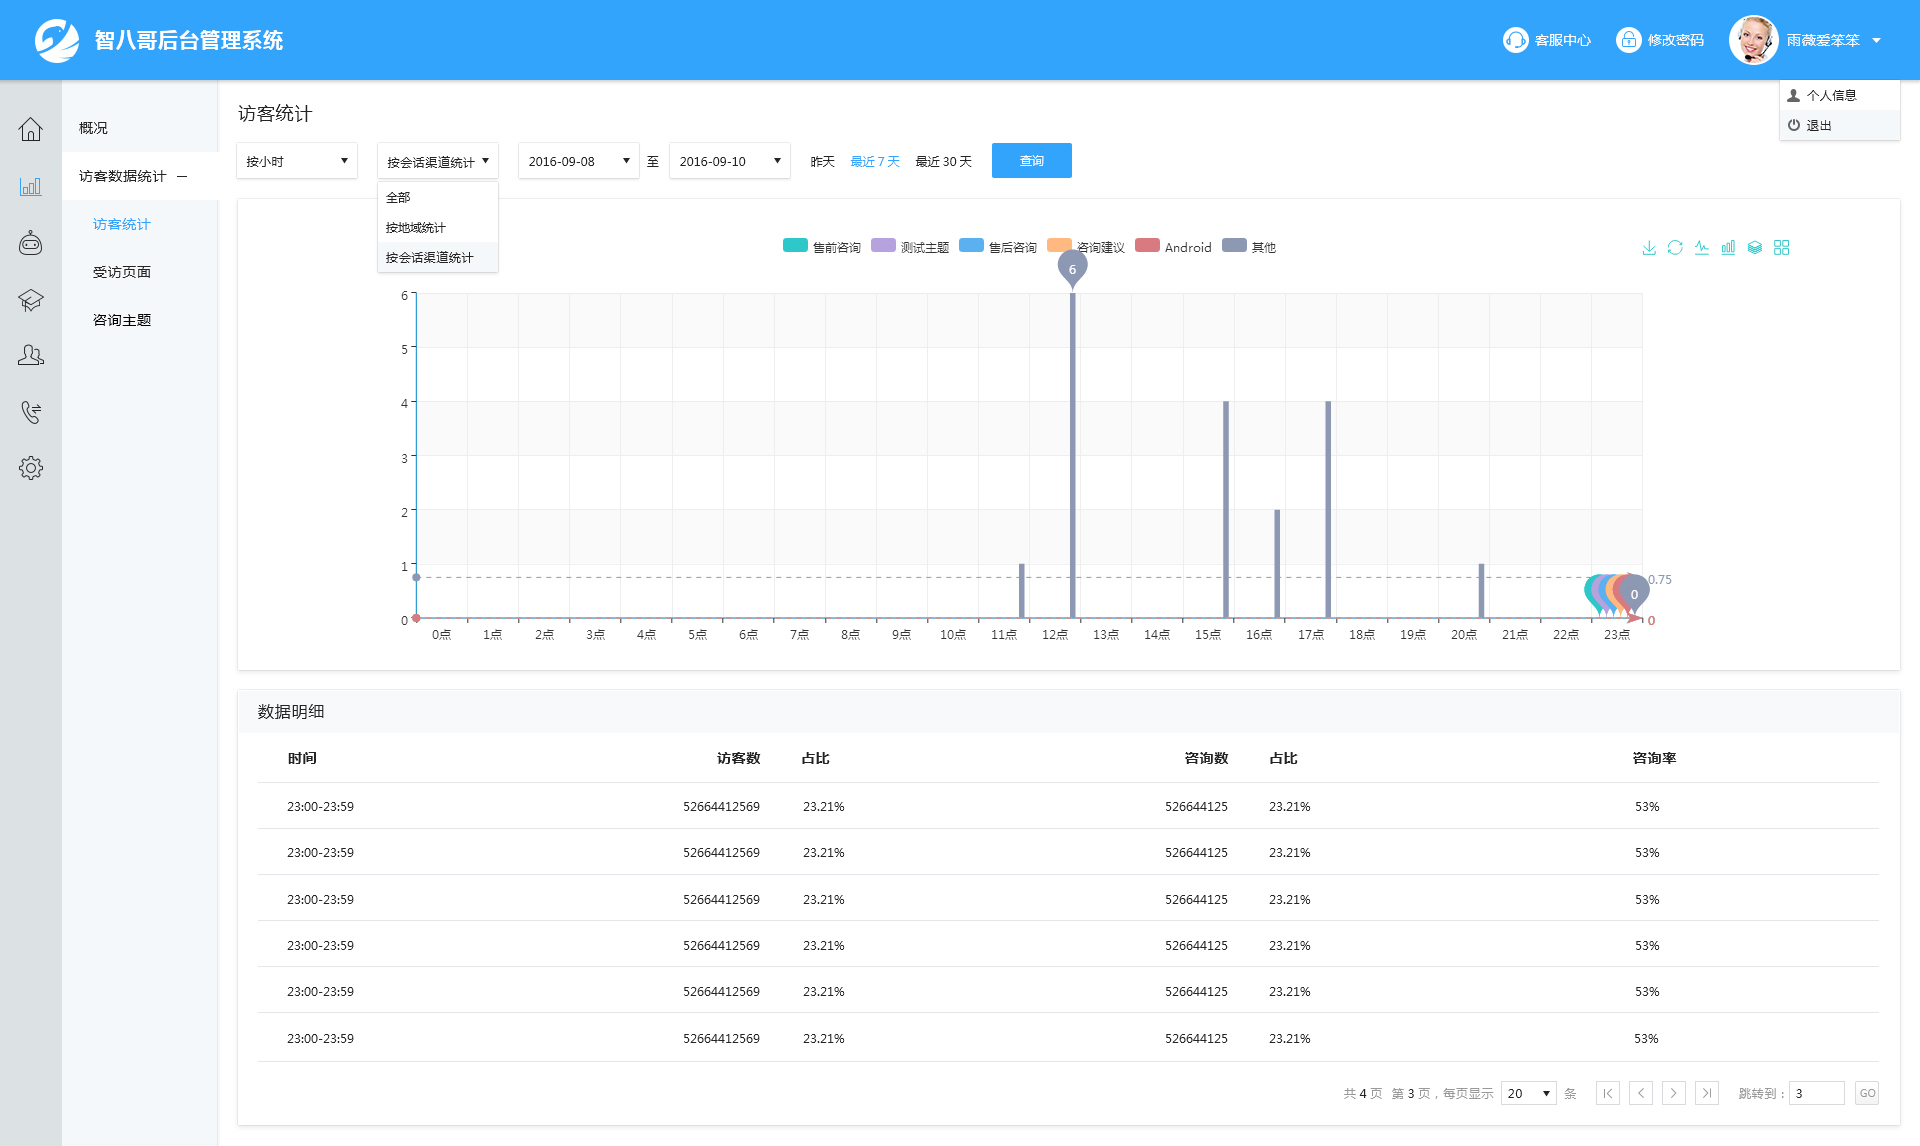Expand the 雨薇爱笨笨 user menu arrow
The image size is (1920, 1146).
pyautogui.click(x=1877, y=41)
